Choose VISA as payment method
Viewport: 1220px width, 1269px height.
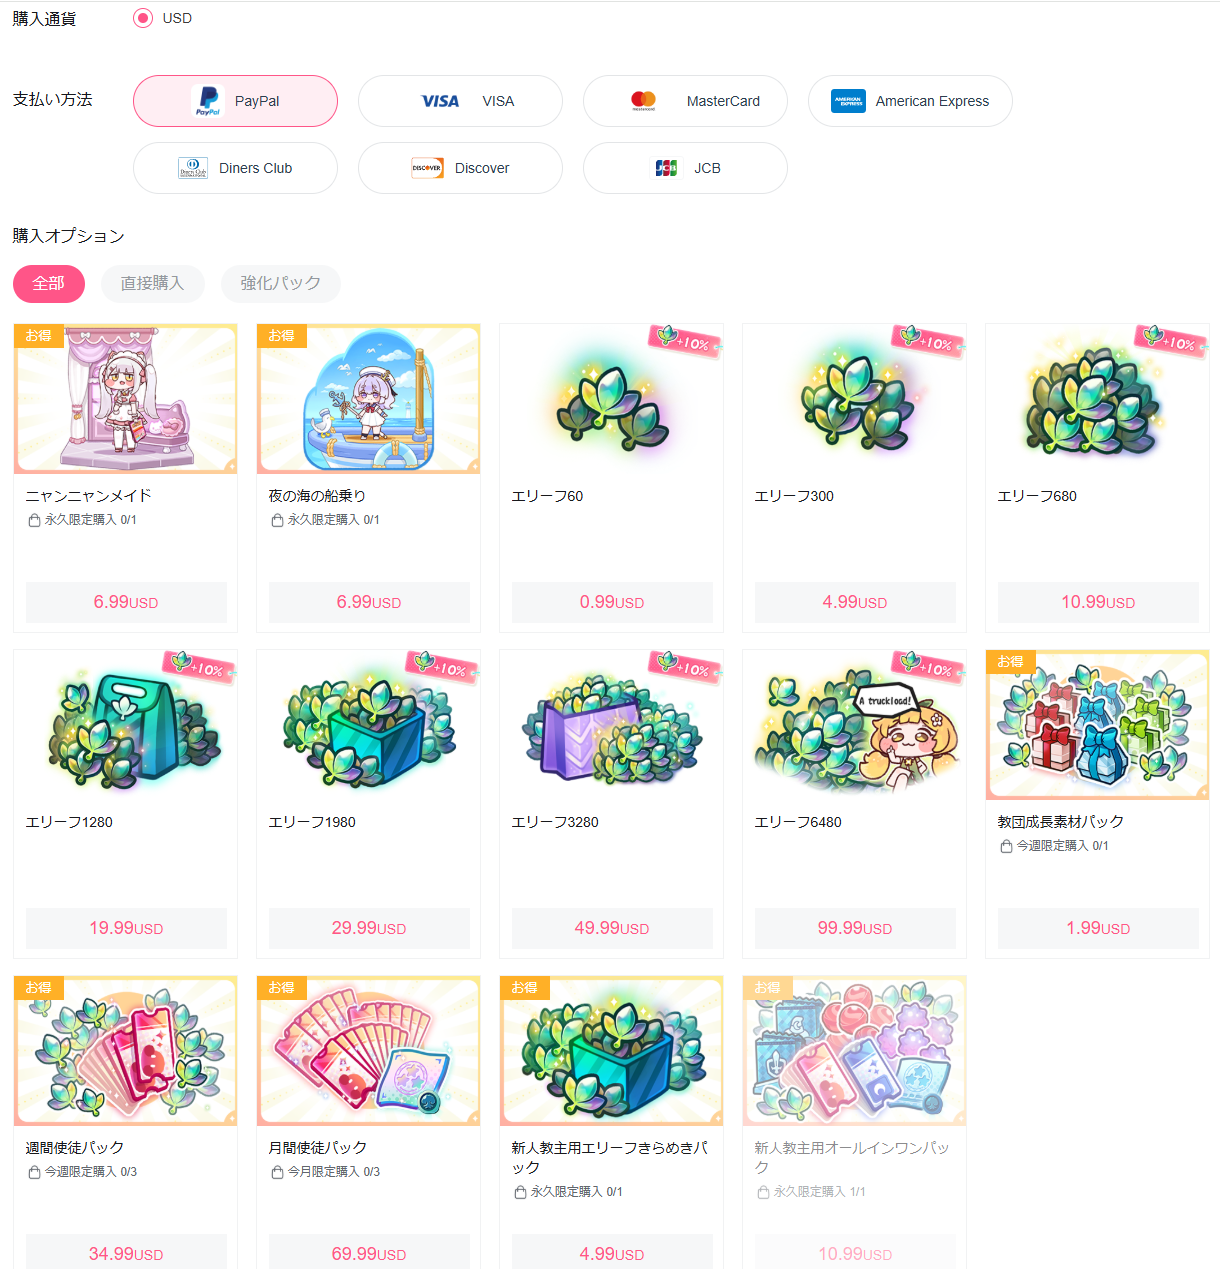[x=460, y=101]
